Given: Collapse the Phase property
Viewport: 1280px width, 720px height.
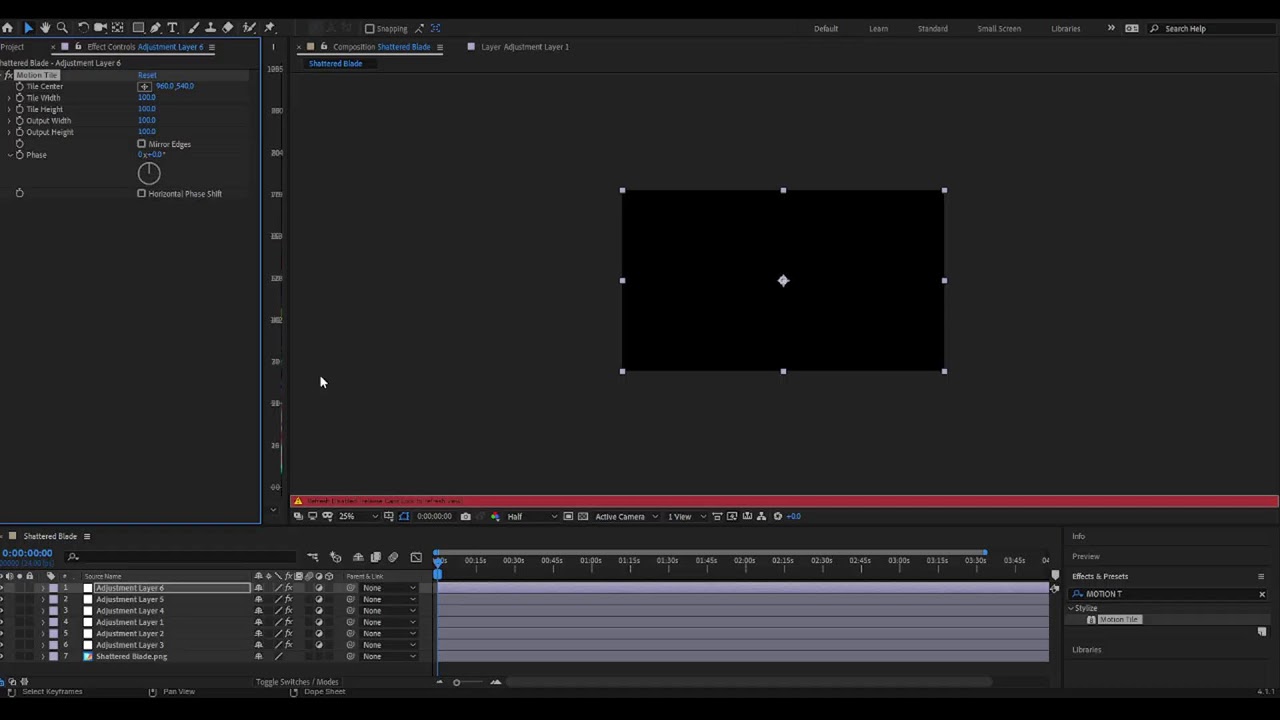Looking at the screenshot, I should point(9,155).
